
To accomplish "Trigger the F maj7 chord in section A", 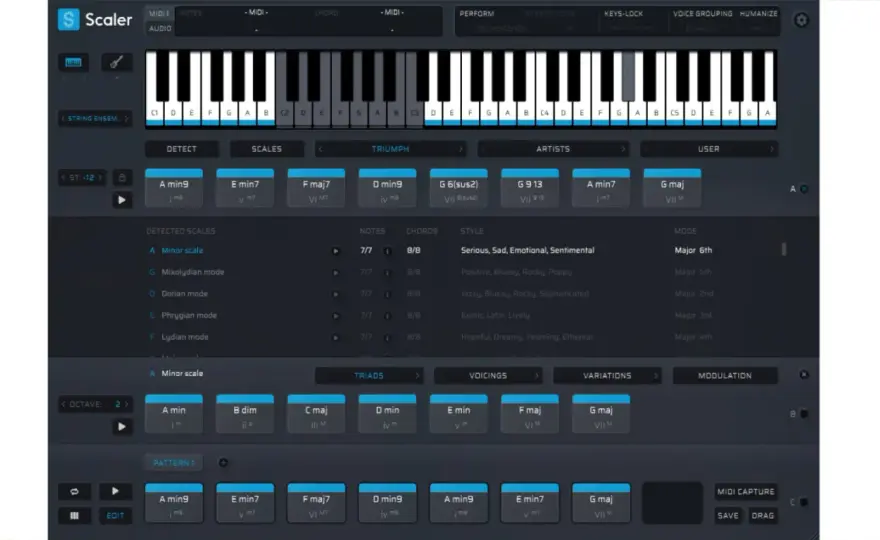I will [x=316, y=189].
